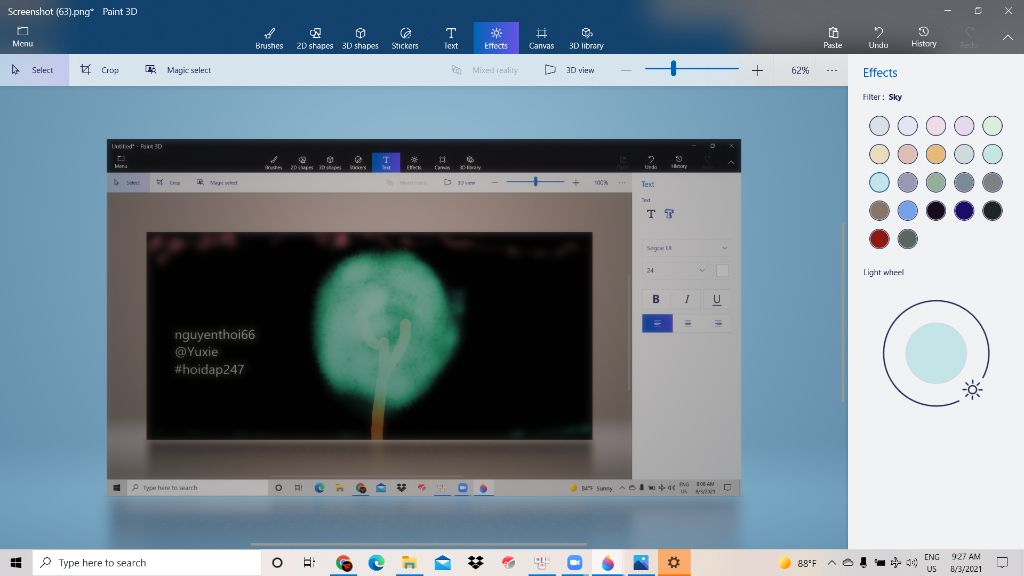Click the taskbar search box
The height and width of the screenshot is (576, 1024).
tap(147, 562)
